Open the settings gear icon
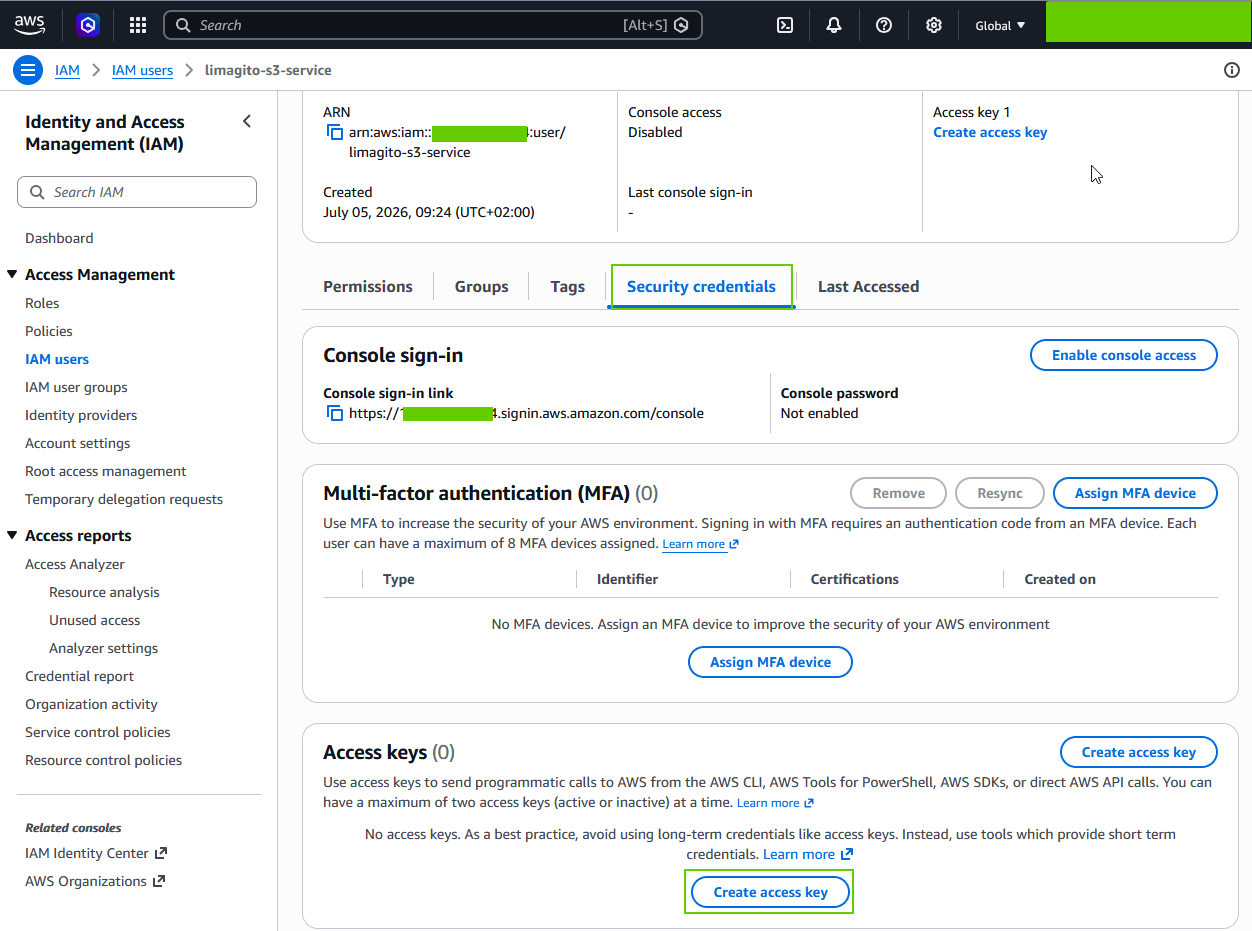 point(933,25)
